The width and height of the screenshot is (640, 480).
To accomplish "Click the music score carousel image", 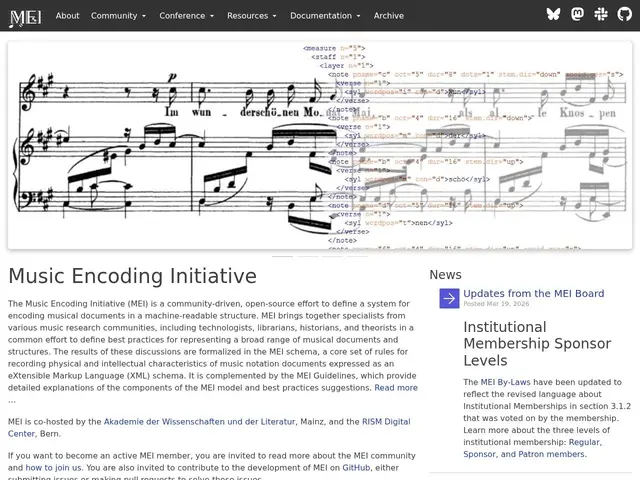I will (320, 145).
